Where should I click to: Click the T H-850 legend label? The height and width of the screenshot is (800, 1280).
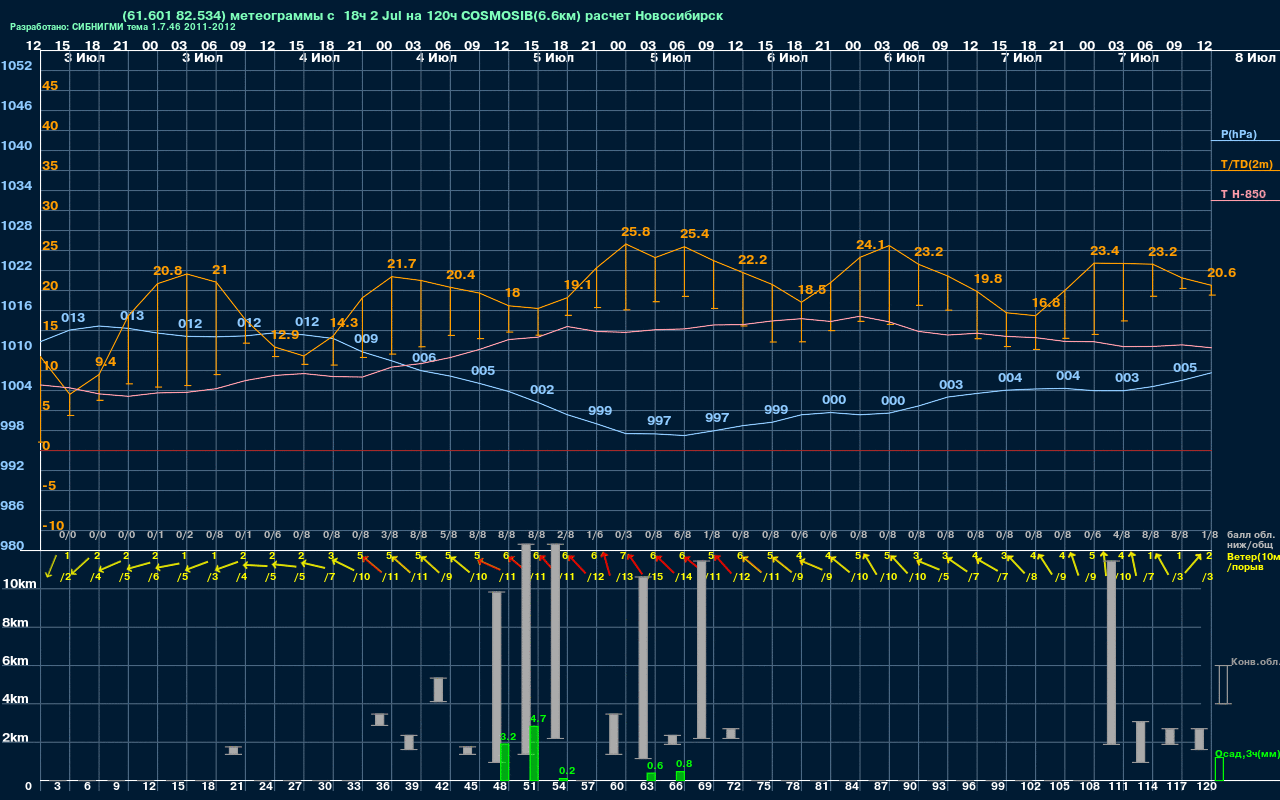(x=1242, y=194)
